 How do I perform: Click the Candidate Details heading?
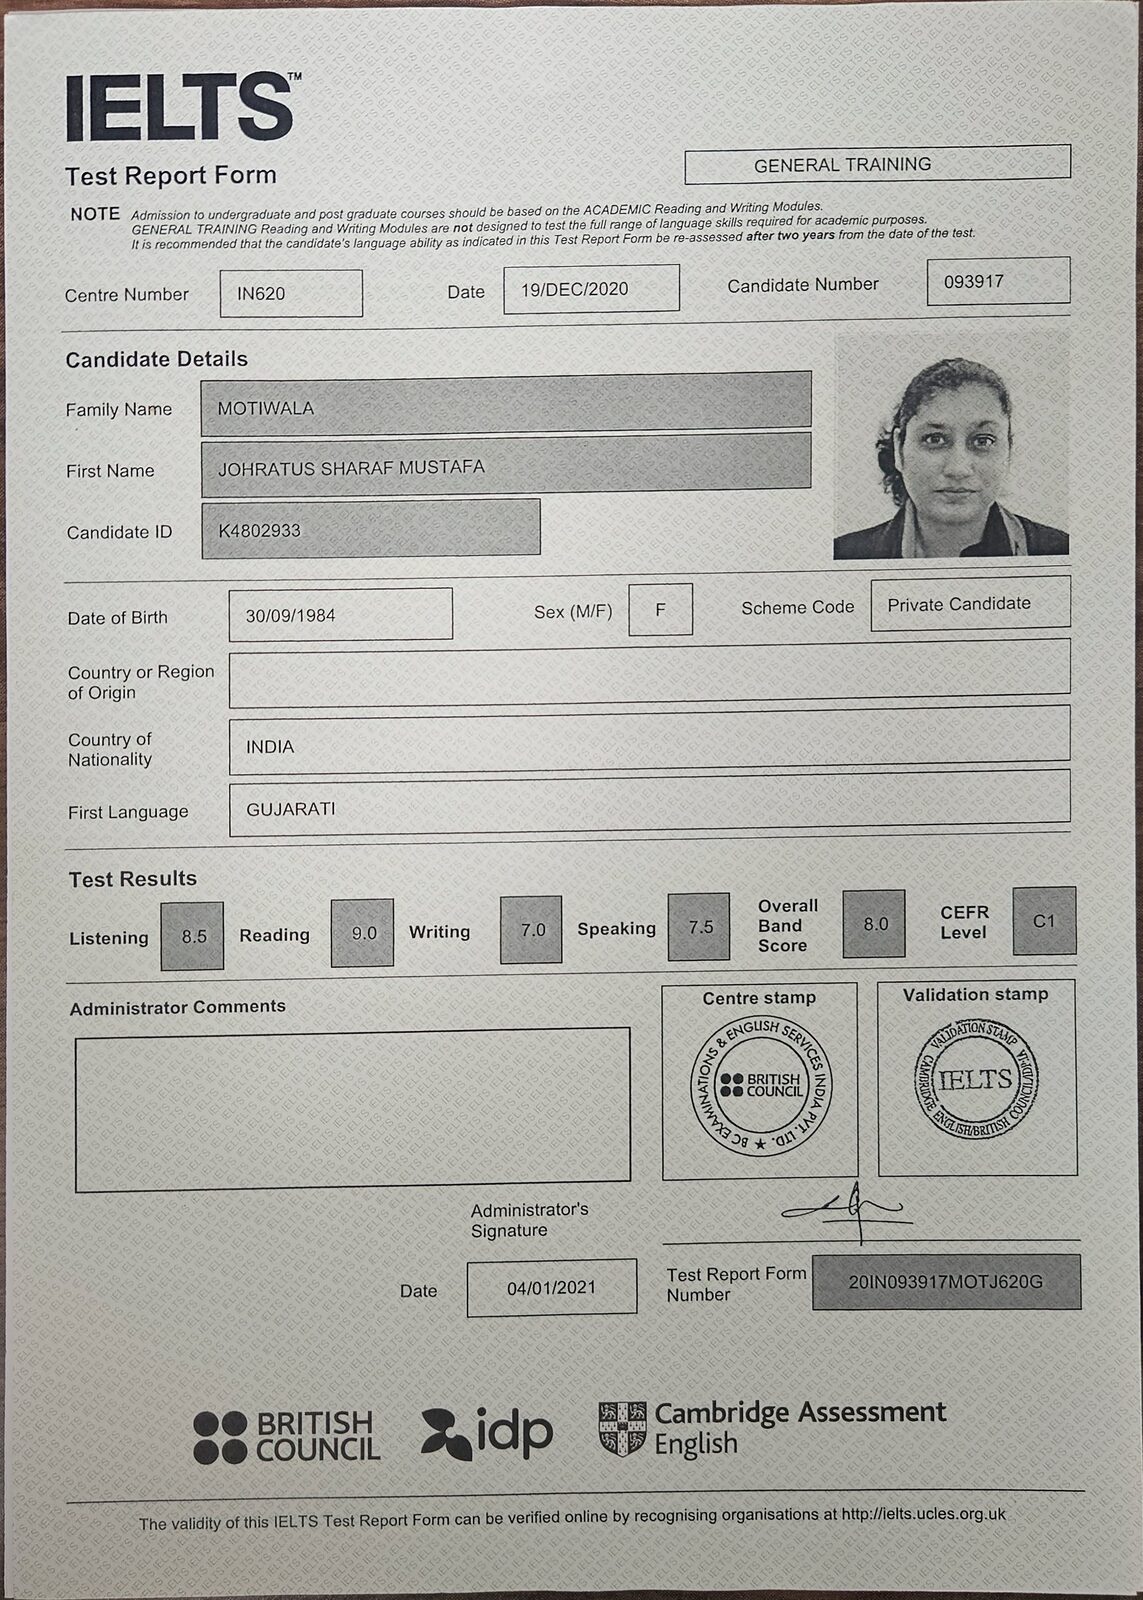pyautogui.click(x=157, y=359)
